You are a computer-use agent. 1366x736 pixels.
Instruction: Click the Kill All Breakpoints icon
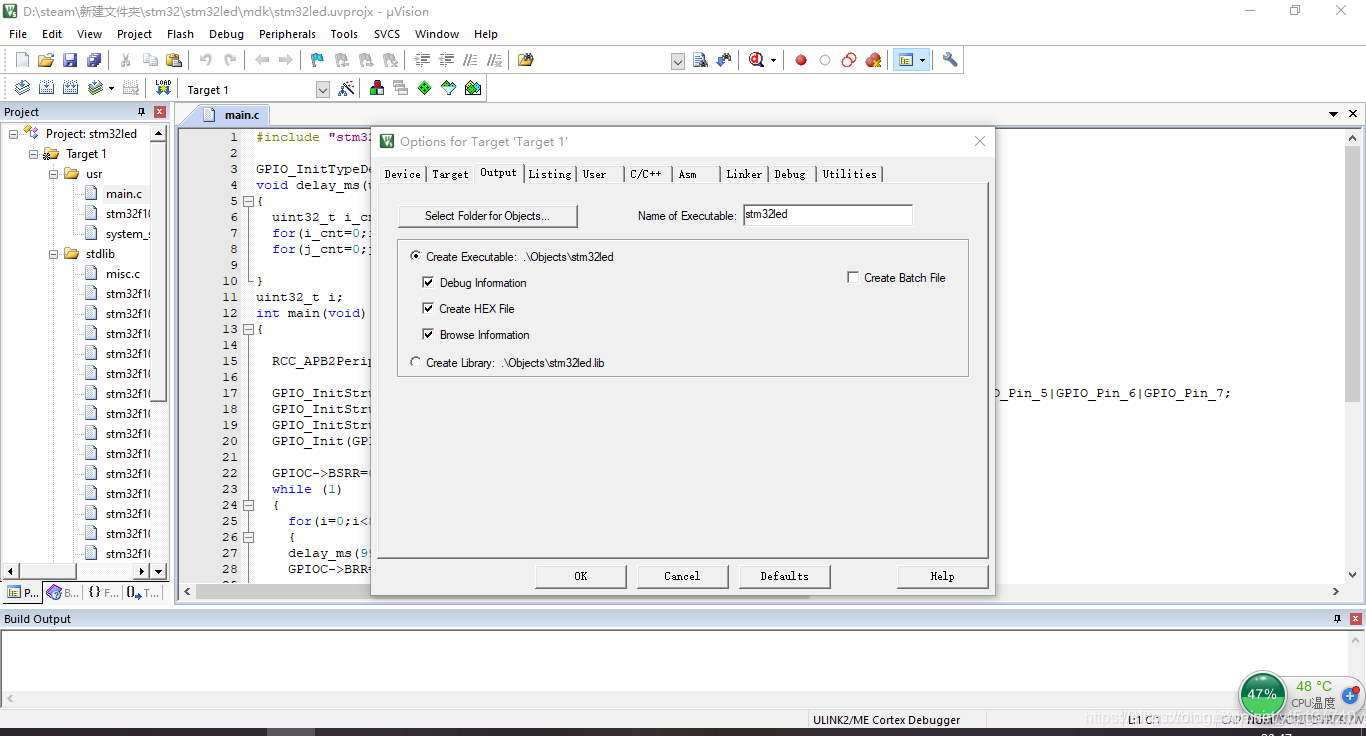(874, 60)
